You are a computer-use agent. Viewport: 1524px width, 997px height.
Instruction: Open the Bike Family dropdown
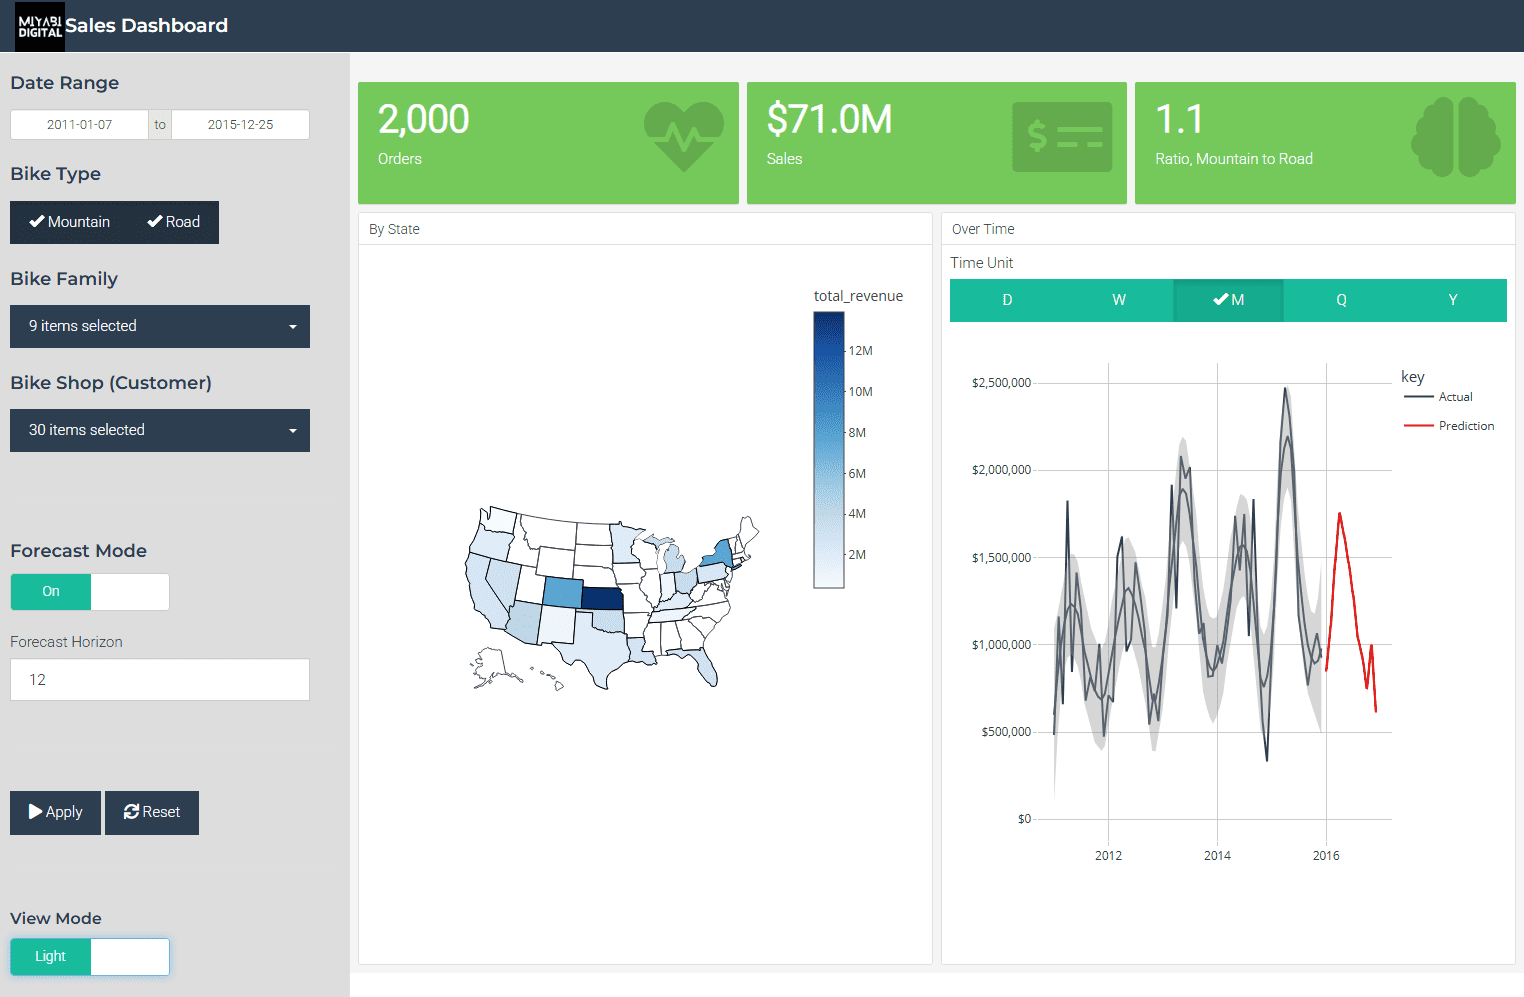point(160,327)
